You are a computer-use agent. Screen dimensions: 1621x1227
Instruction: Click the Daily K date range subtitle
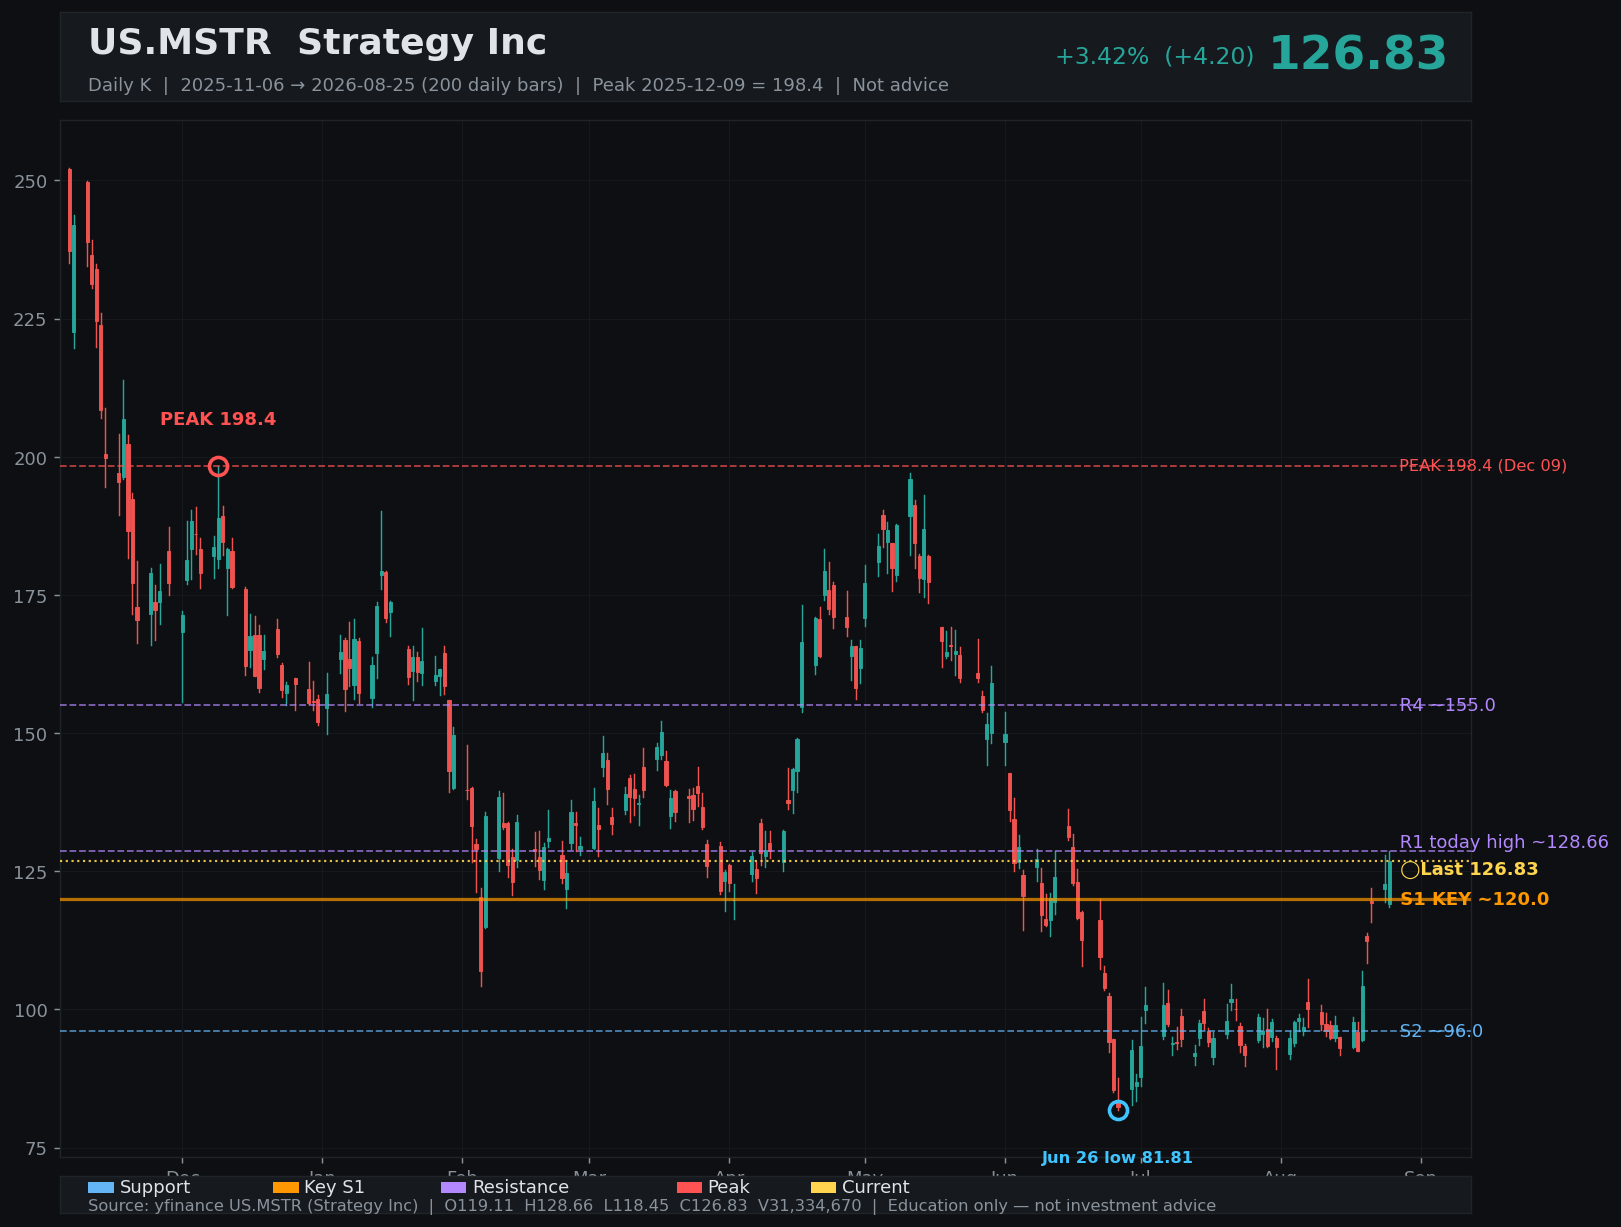click(x=518, y=85)
